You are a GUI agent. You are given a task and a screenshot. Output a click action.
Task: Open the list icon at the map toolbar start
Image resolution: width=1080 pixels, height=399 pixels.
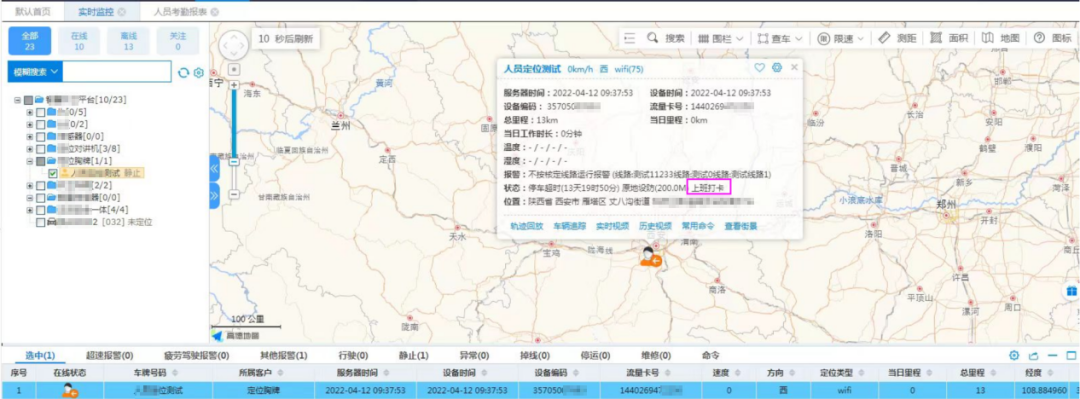point(630,38)
